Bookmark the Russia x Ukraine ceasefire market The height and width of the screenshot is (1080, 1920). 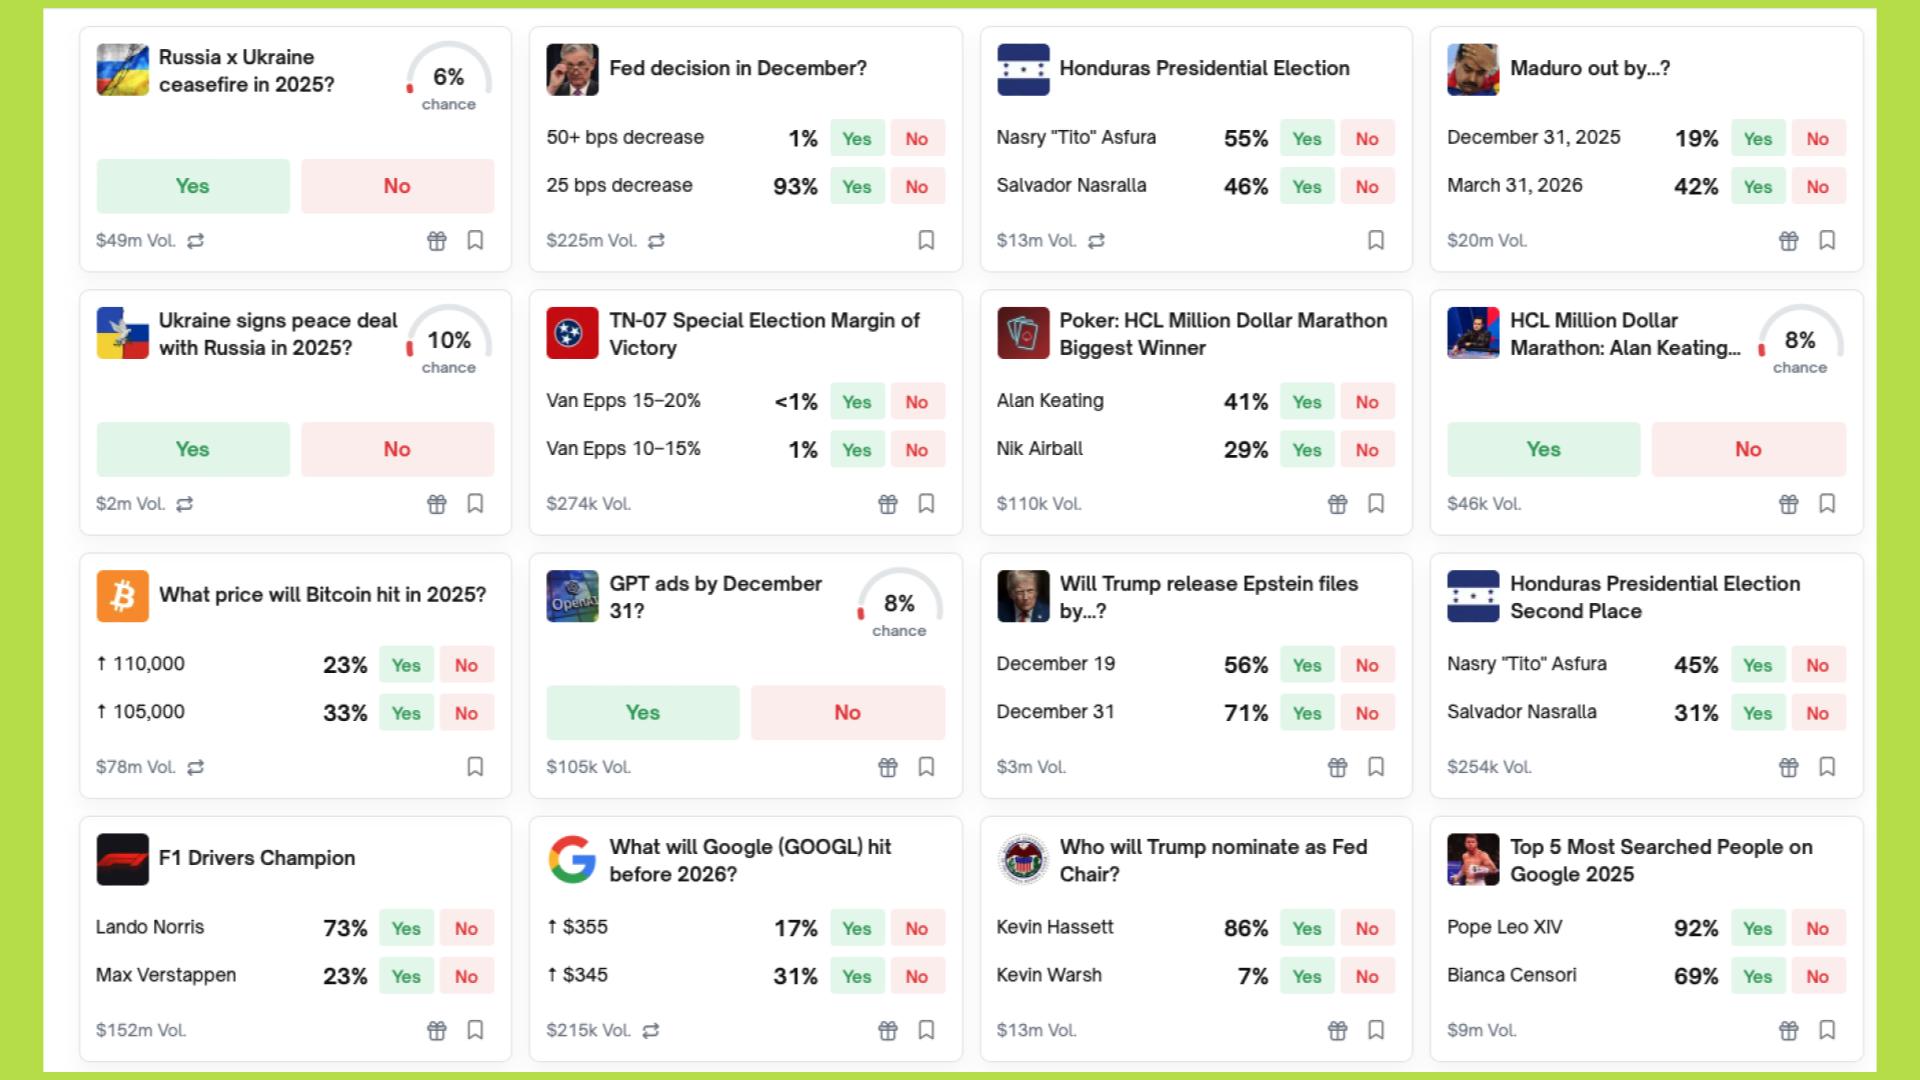click(x=475, y=240)
